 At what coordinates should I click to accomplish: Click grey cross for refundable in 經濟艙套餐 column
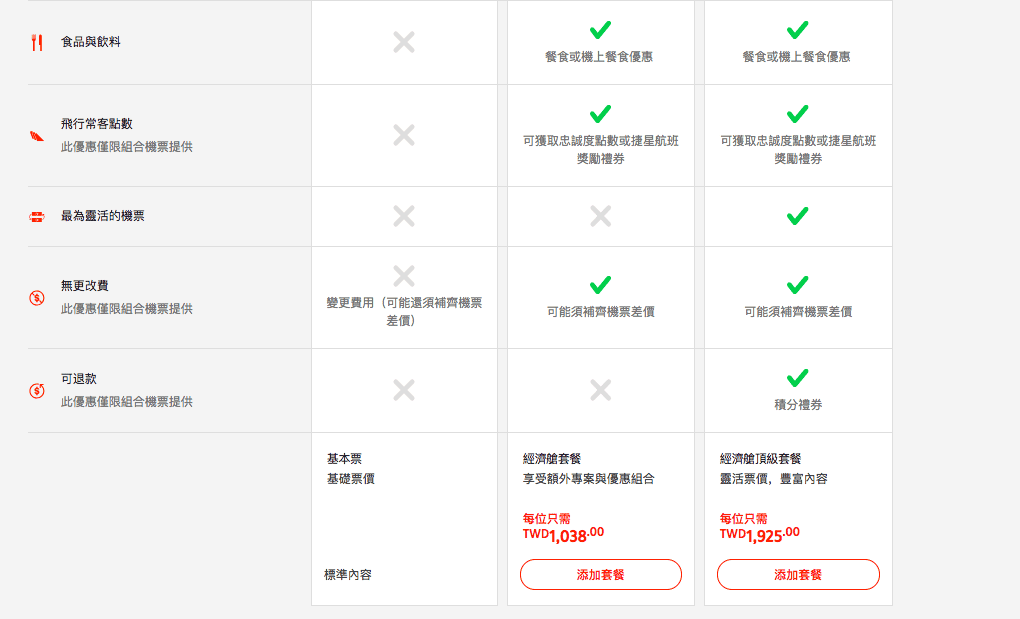600,390
